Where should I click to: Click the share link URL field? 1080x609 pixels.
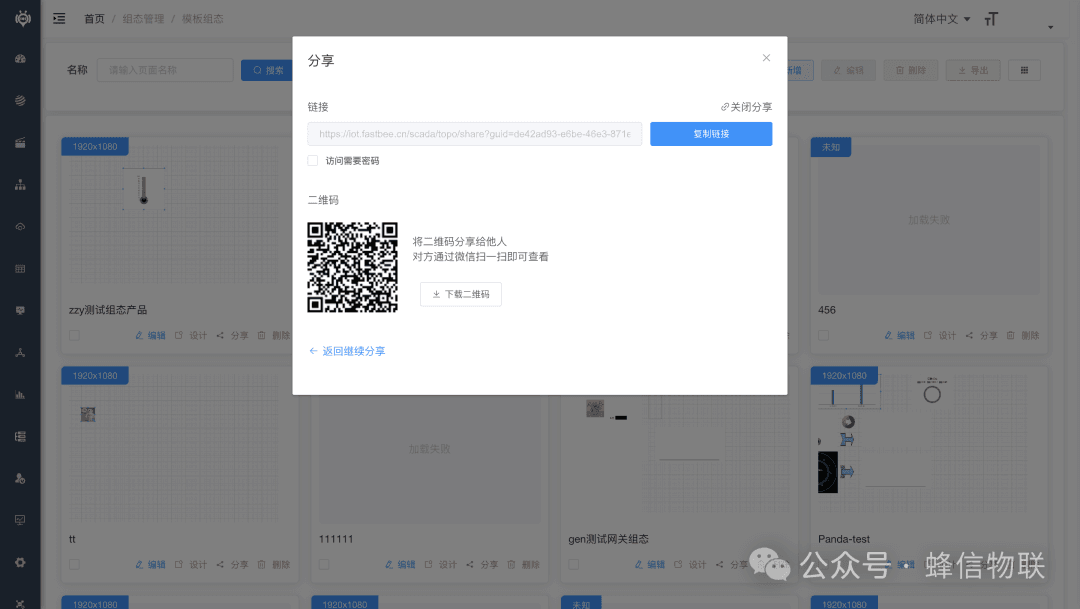pos(475,134)
